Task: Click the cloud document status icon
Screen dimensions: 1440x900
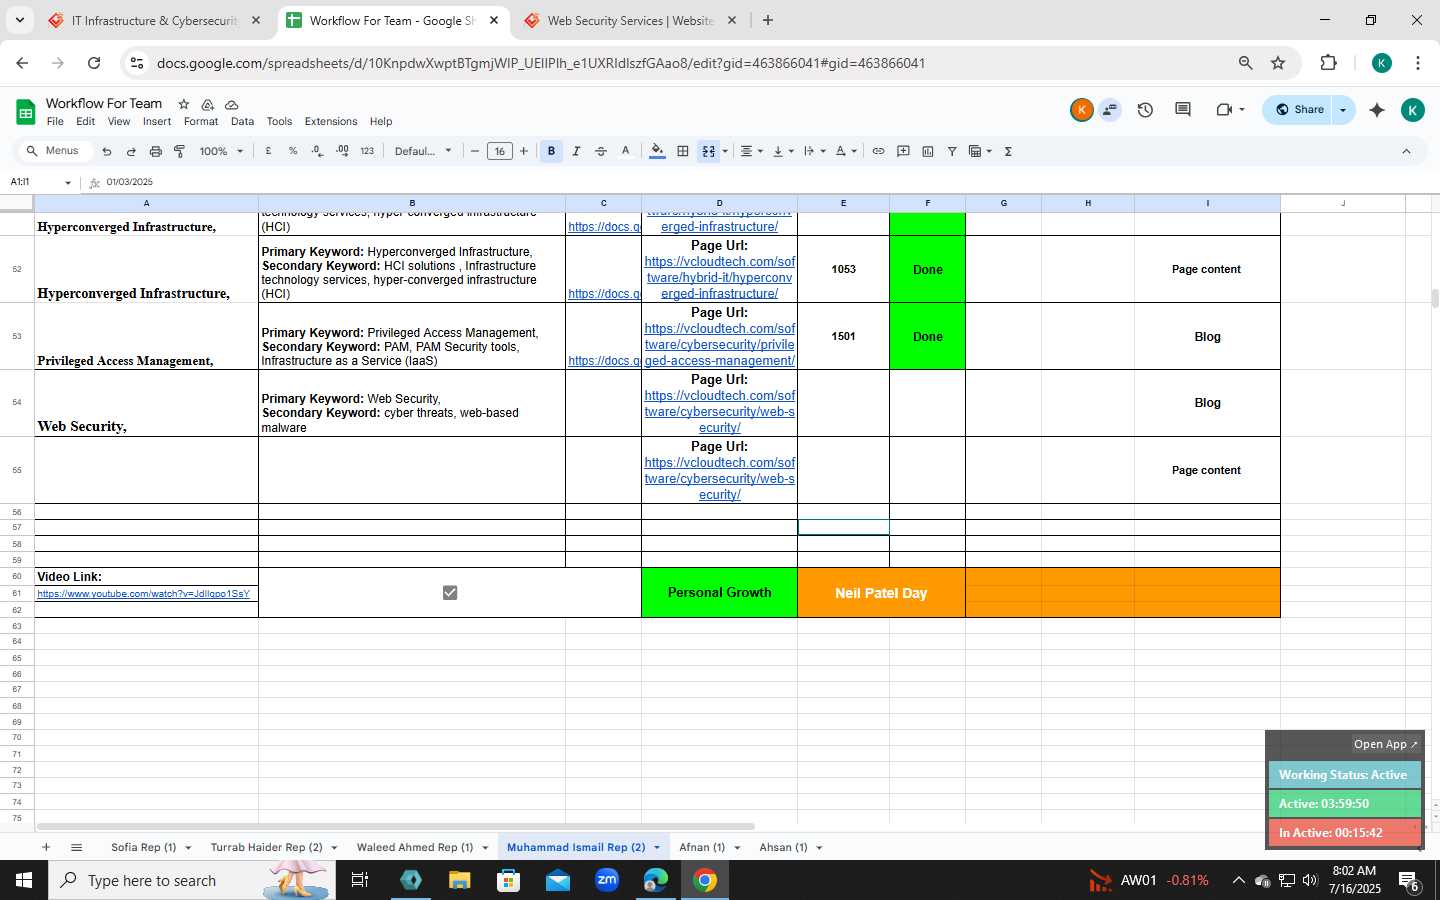Action: 231,104
